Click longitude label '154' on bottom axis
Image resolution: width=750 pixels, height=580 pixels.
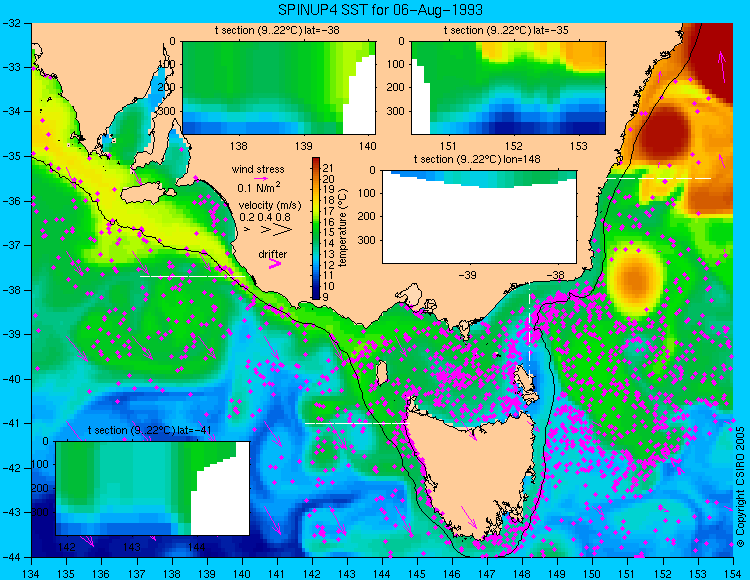[x=733, y=574]
